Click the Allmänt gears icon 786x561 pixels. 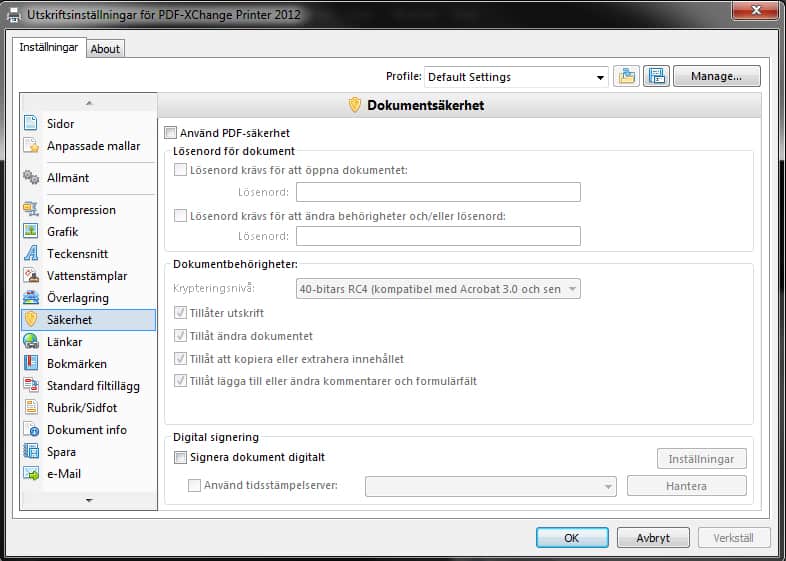point(31,177)
